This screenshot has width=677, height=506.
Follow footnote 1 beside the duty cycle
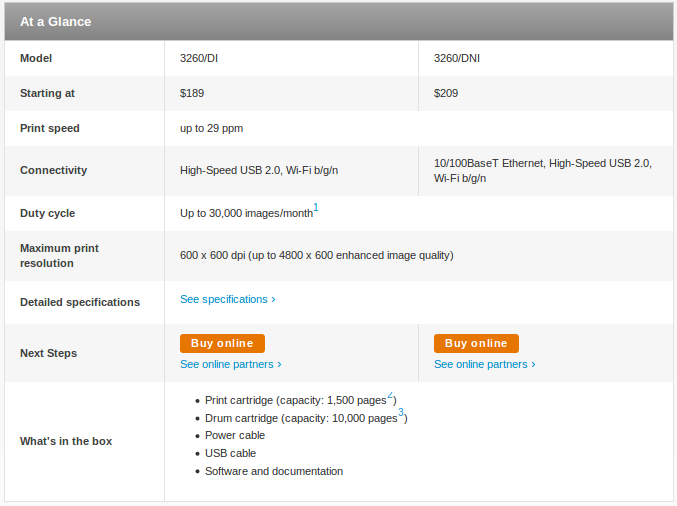click(x=316, y=208)
